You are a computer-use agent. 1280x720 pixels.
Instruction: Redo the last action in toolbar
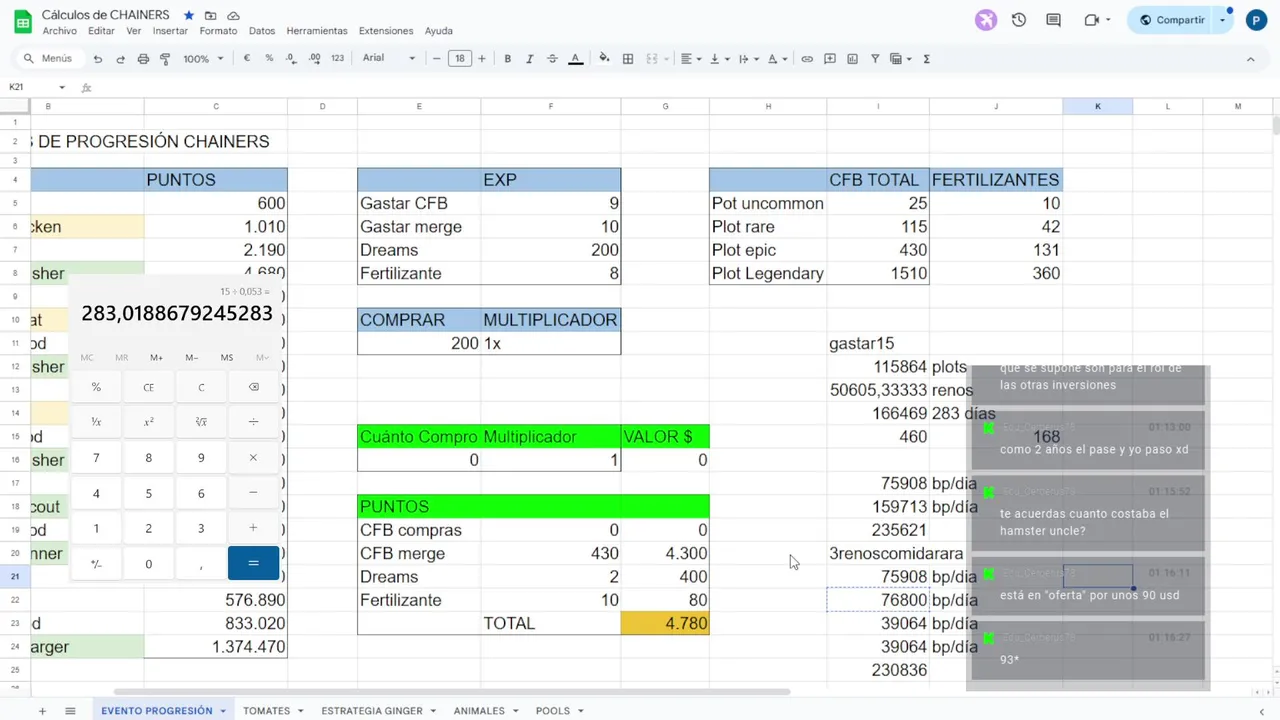point(121,59)
